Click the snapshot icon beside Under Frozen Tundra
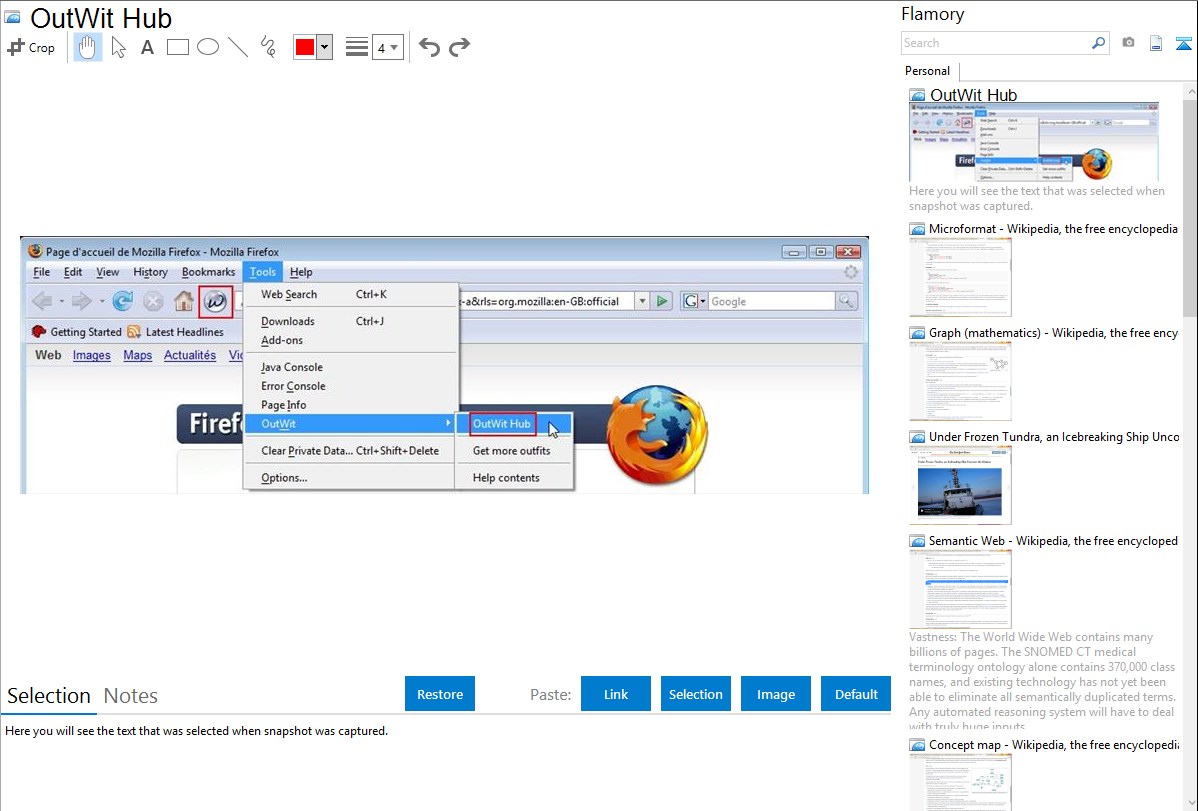Screen dimensions: 1198x811 pyautogui.click(x=917, y=437)
